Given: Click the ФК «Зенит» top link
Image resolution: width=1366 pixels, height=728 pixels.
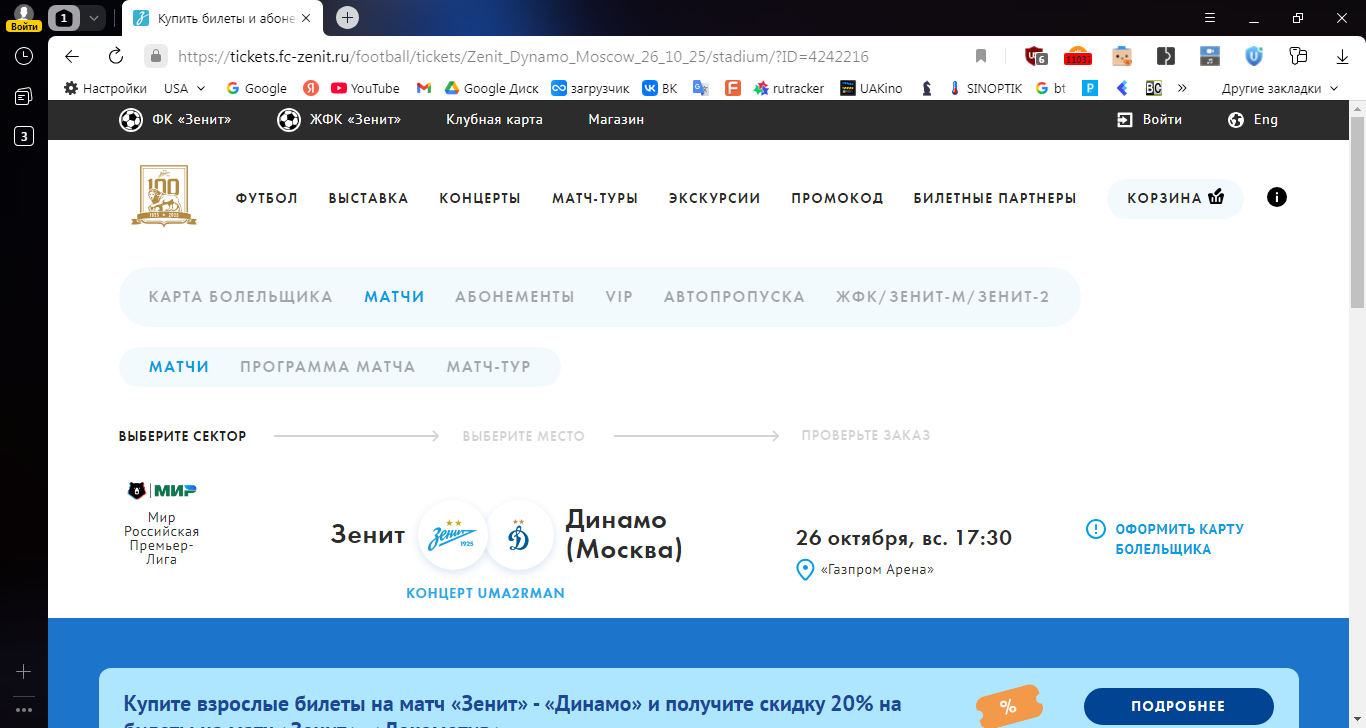Looking at the screenshot, I should pyautogui.click(x=175, y=120).
